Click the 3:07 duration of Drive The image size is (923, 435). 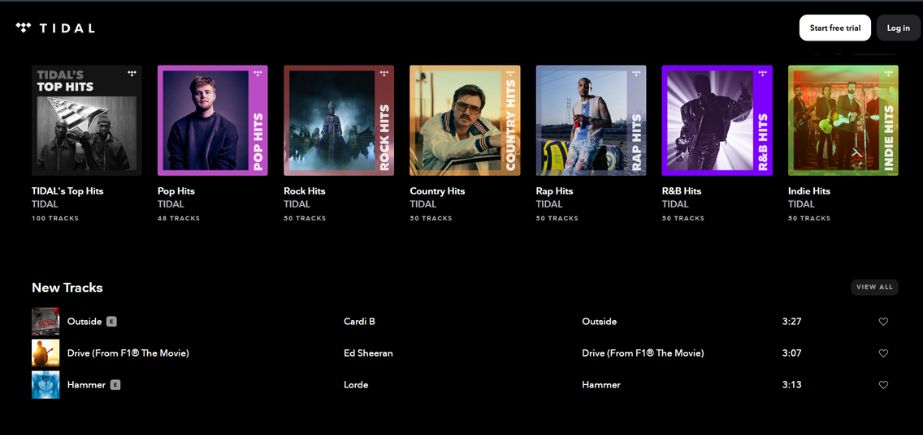pyautogui.click(x=791, y=353)
